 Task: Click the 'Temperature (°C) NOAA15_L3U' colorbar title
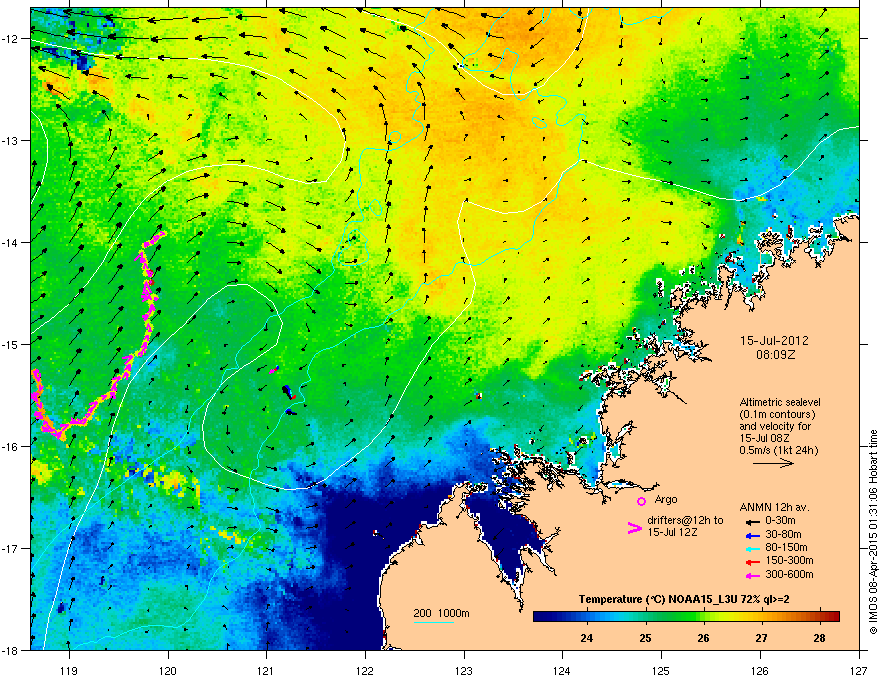[658, 599]
